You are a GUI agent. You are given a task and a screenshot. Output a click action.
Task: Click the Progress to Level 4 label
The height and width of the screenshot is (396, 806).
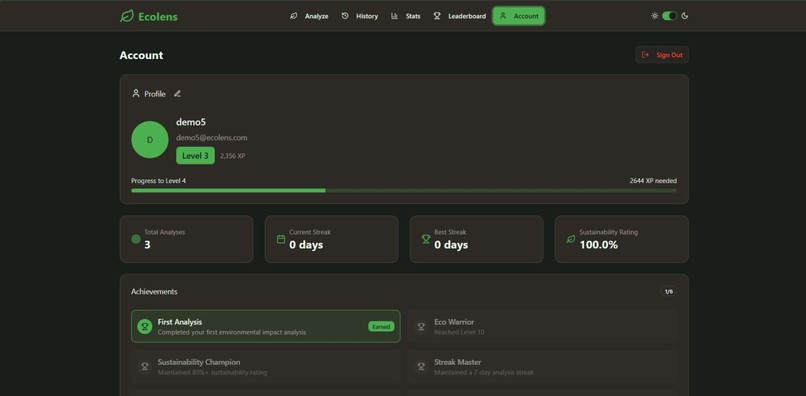coord(158,181)
